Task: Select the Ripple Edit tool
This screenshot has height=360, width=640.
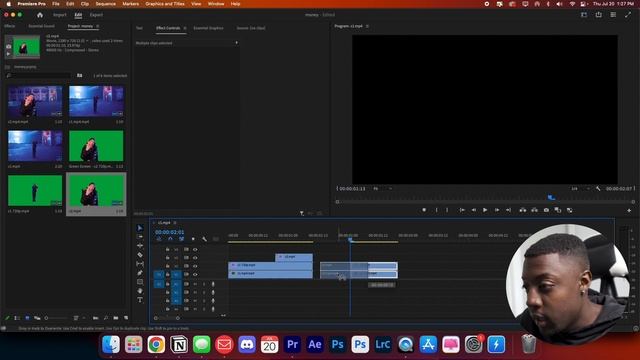Action: point(140,246)
